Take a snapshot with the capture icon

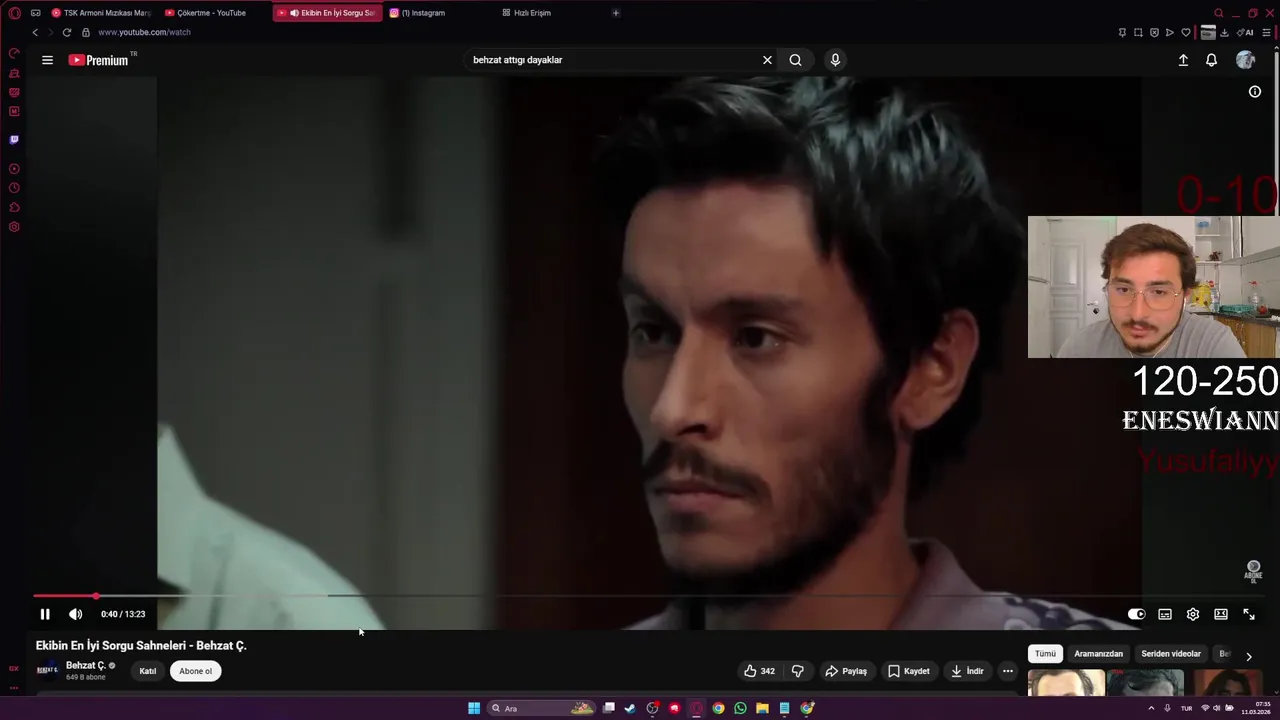click(1138, 32)
